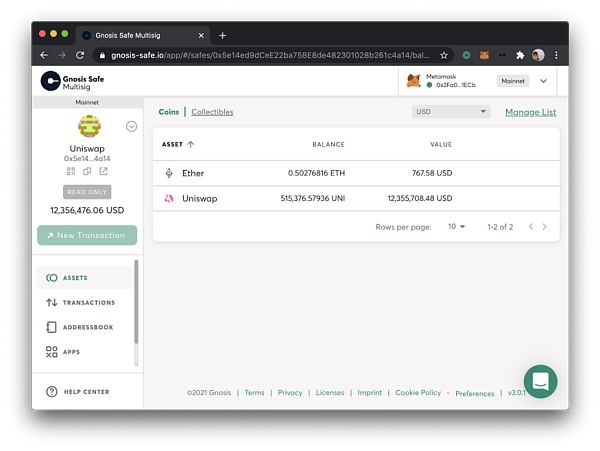Open the Privacy footer link
Viewport: 600px width, 451px height.
[x=290, y=393]
